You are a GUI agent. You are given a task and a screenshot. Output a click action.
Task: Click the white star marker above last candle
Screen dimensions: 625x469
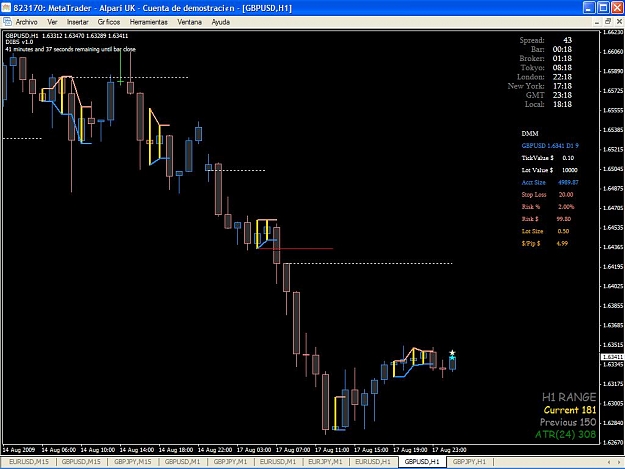pyautogui.click(x=452, y=353)
